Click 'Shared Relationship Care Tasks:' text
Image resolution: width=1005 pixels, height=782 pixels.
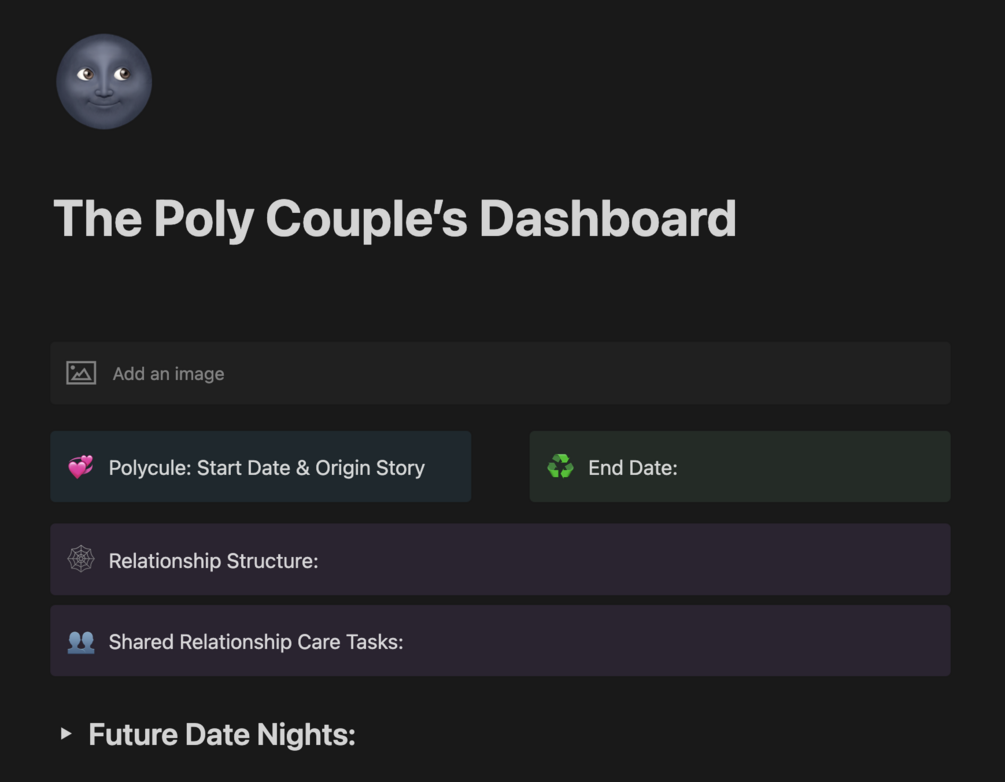(256, 642)
